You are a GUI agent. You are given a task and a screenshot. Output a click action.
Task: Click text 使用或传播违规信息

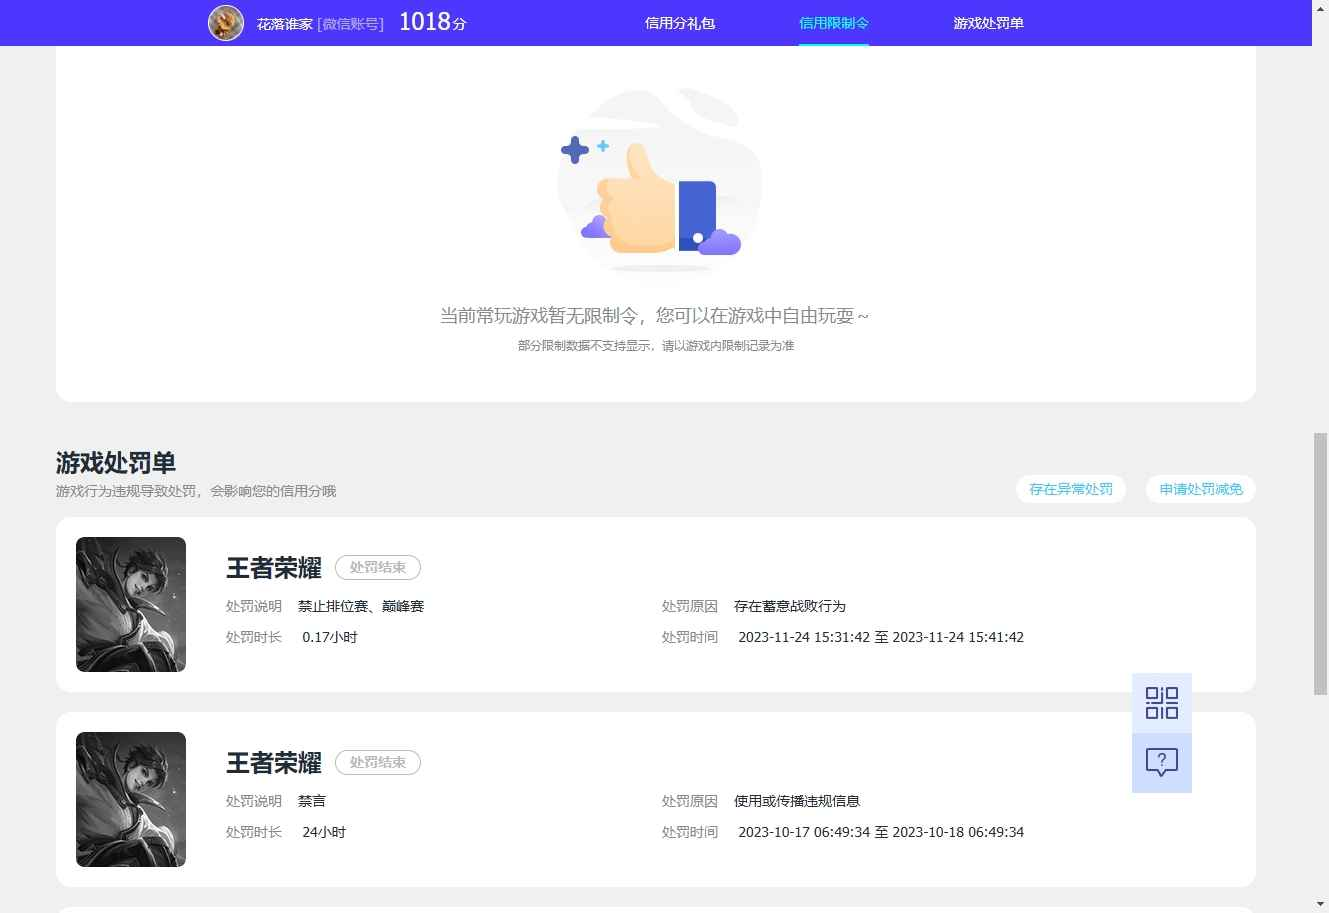click(x=797, y=801)
